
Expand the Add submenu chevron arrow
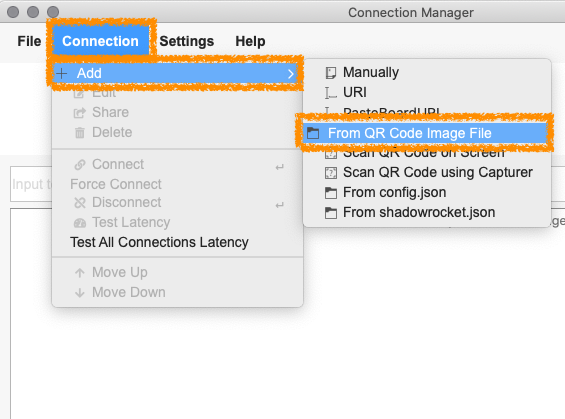coord(290,74)
